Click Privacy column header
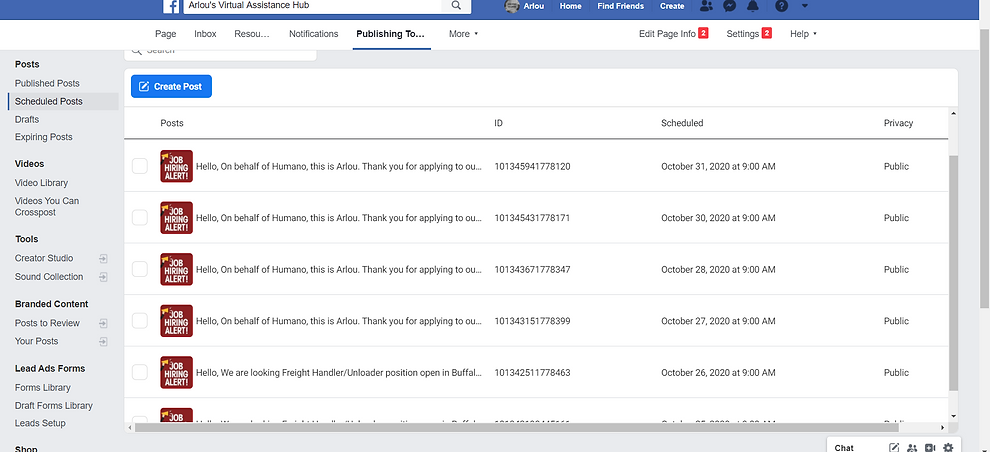The image size is (990, 452). (898, 123)
